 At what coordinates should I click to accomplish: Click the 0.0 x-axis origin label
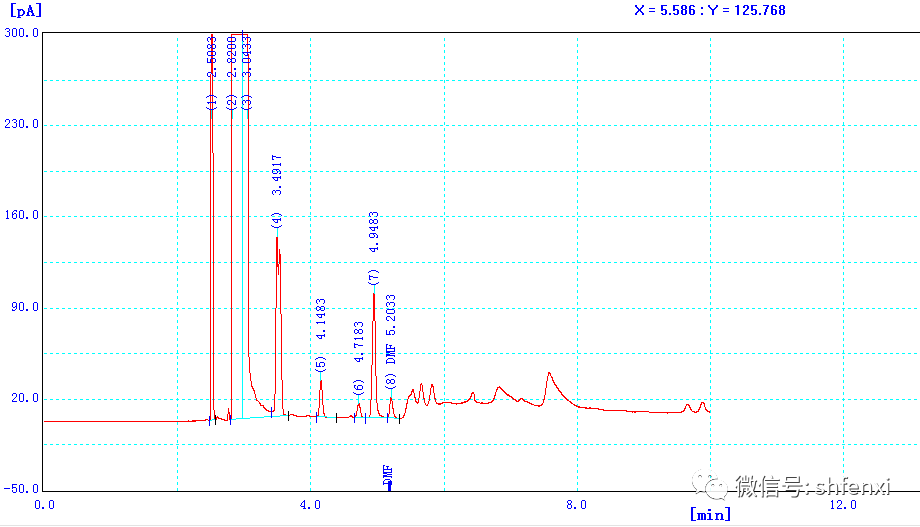[44, 504]
